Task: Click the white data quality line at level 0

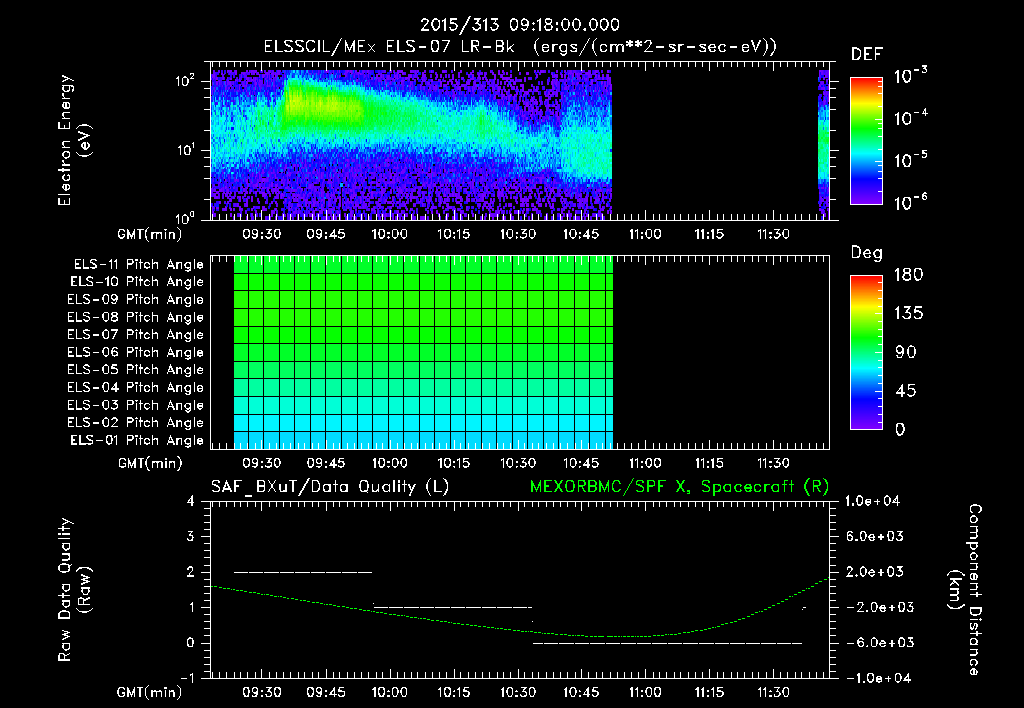Action: point(667,643)
